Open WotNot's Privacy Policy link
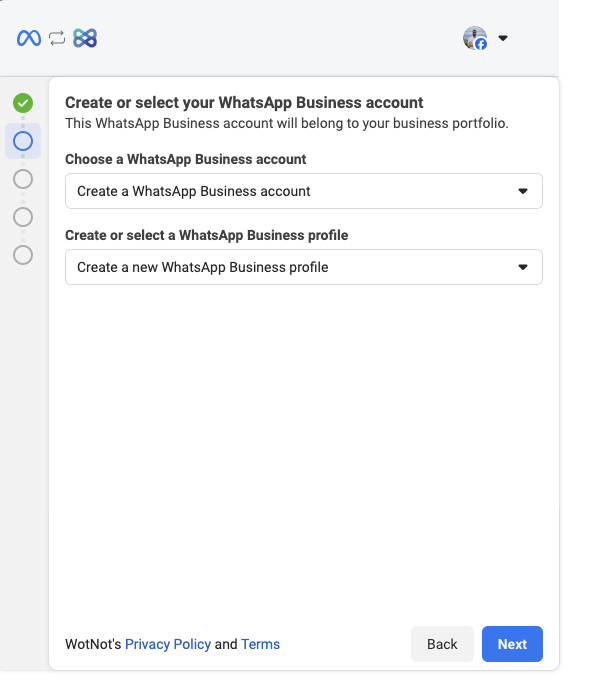This screenshot has width=608, height=682. tap(168, 644)
